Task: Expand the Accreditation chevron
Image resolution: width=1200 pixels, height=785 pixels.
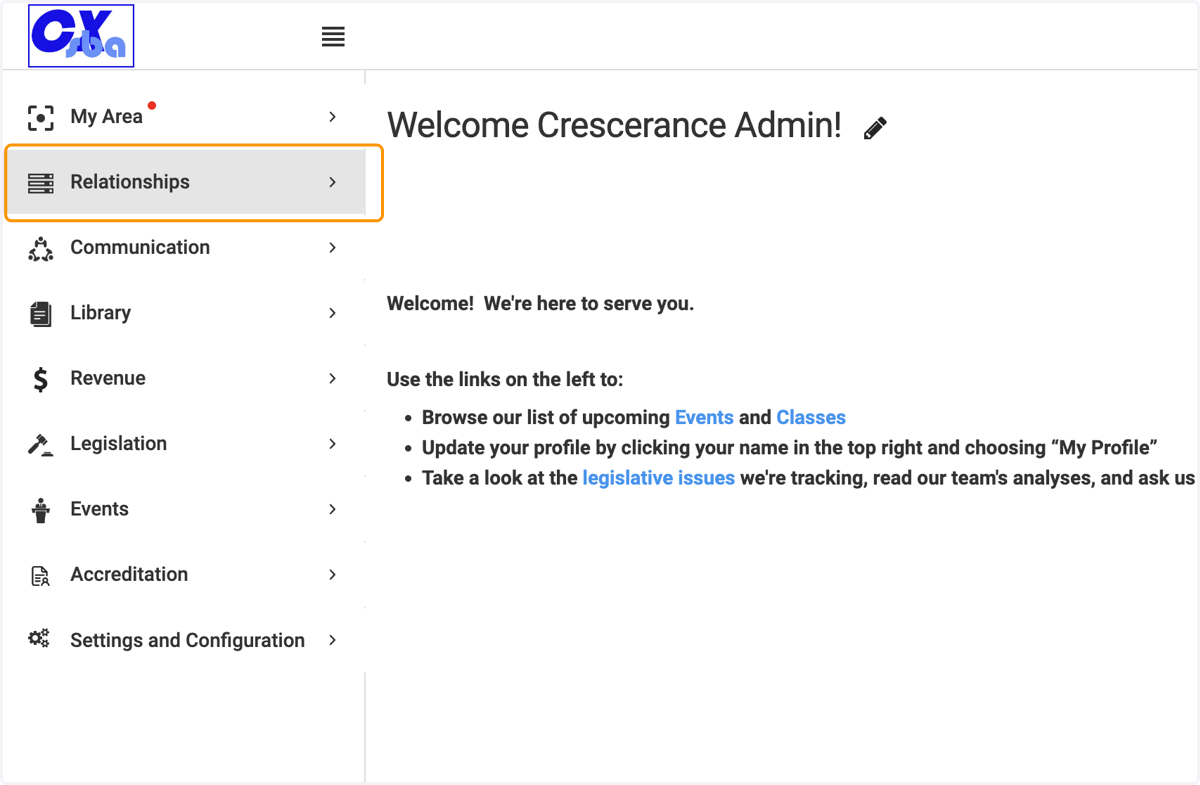Action: [332, 574]
